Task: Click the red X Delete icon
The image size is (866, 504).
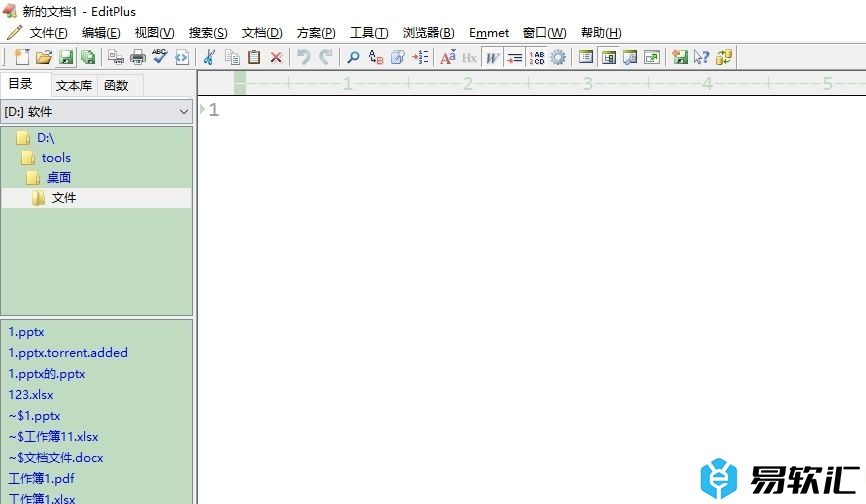Action: tap(276, 57)
